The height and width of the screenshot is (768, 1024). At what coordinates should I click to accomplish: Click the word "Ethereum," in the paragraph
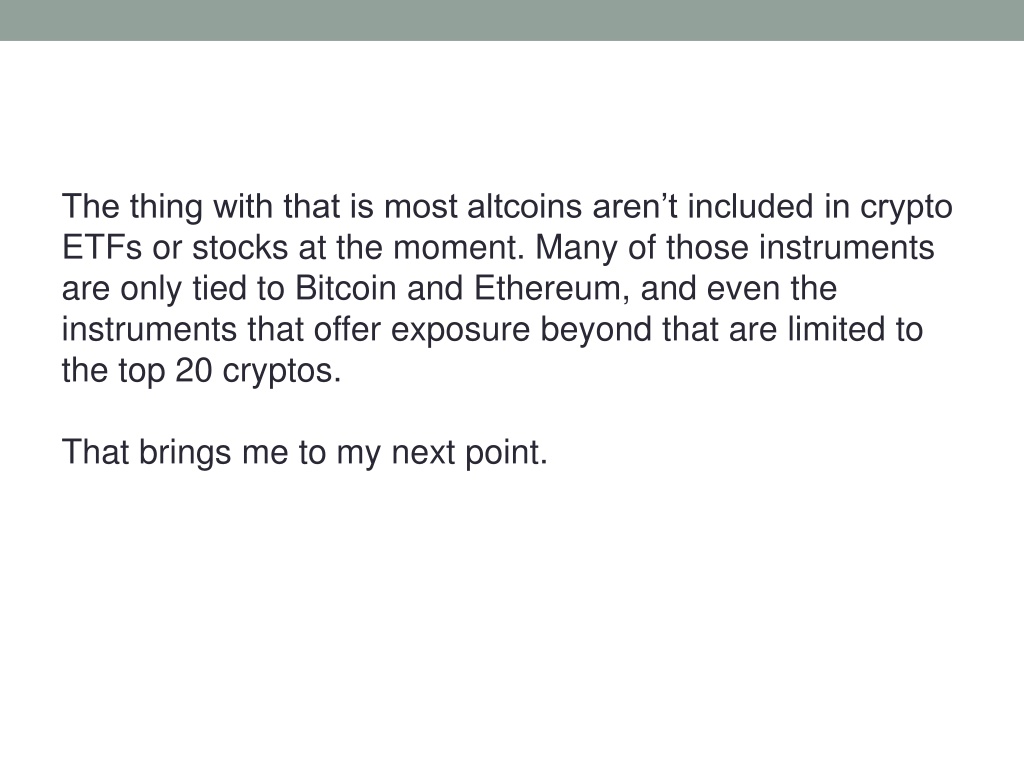click(552, 289)
